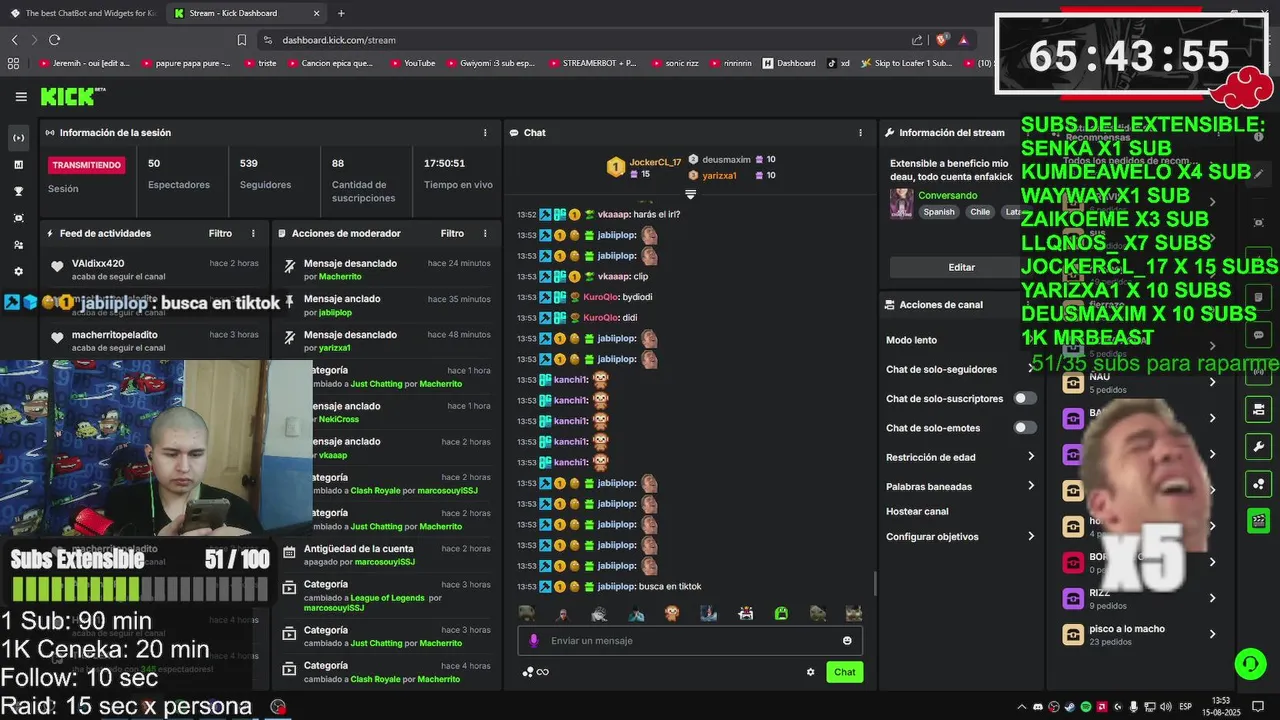Open chat settings gear near Chat button
This screenshot has height=720, width=1280.
coord(810,672)
